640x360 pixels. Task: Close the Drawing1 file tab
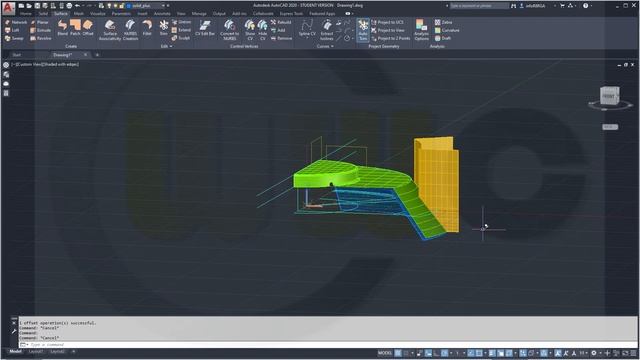(x=85, y=55)
